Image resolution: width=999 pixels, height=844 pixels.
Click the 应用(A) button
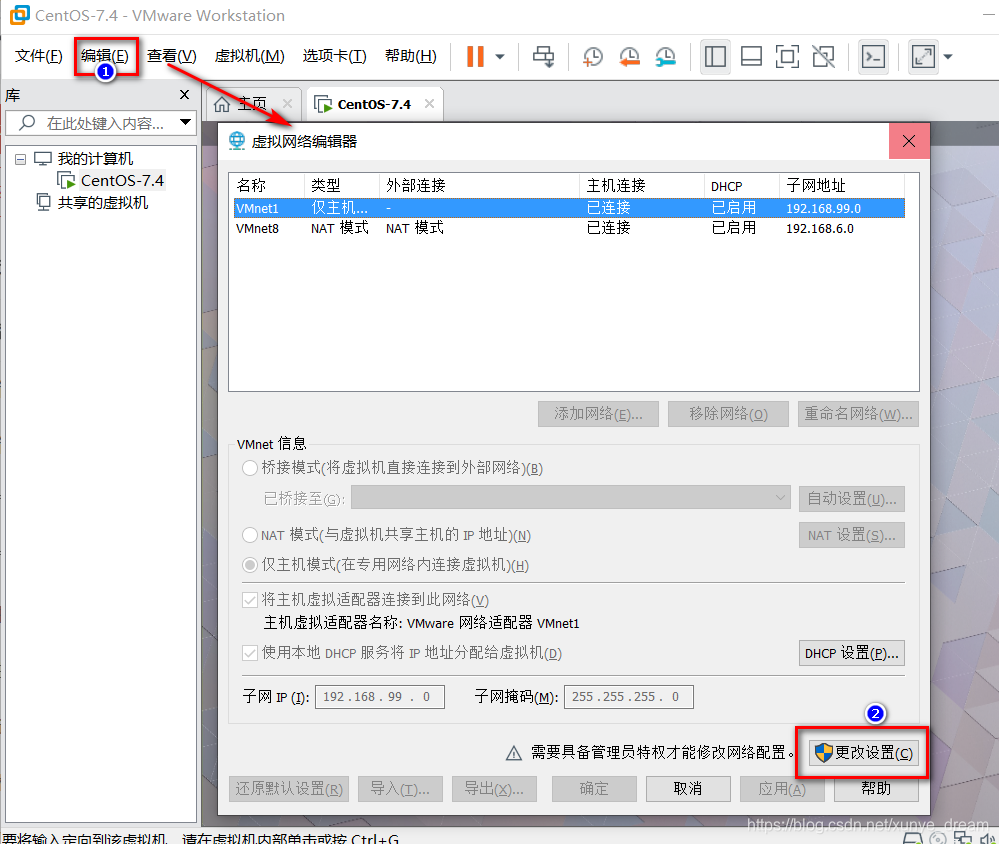coord(782,789)
